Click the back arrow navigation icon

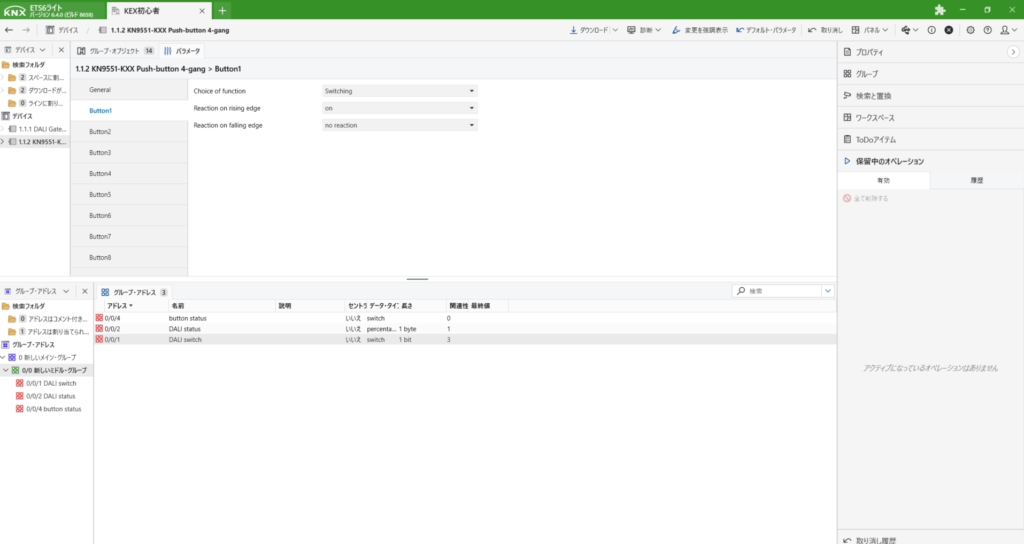coord(9,30)
